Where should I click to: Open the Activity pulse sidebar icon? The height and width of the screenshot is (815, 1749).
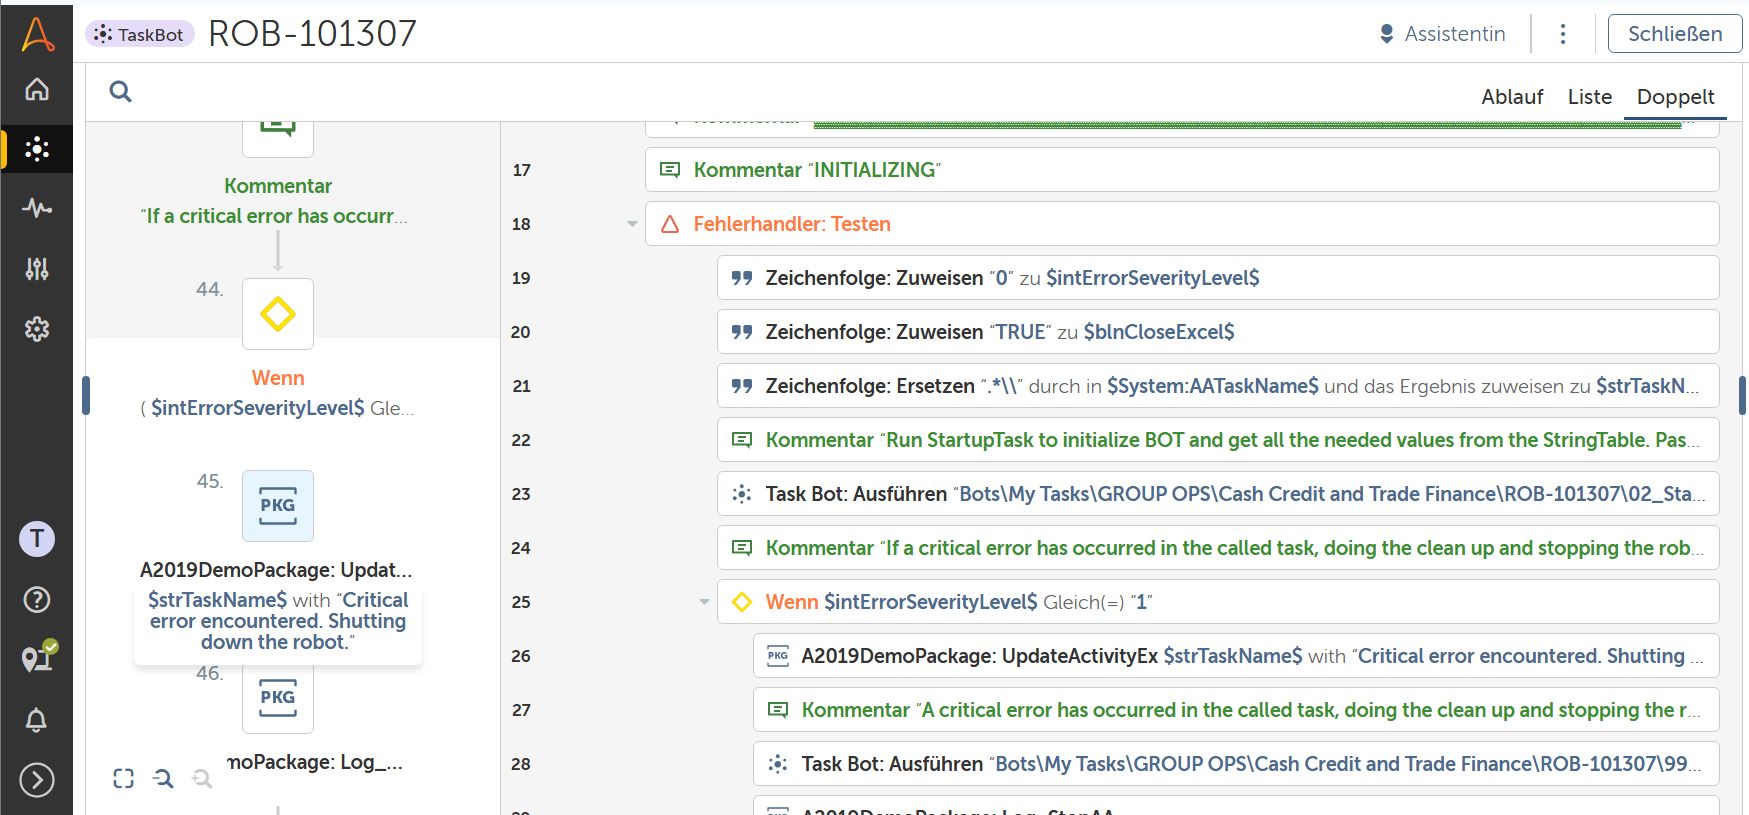click(37, 208)
